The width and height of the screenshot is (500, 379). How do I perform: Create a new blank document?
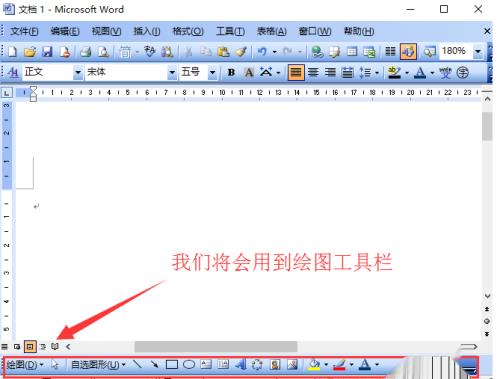12,52
